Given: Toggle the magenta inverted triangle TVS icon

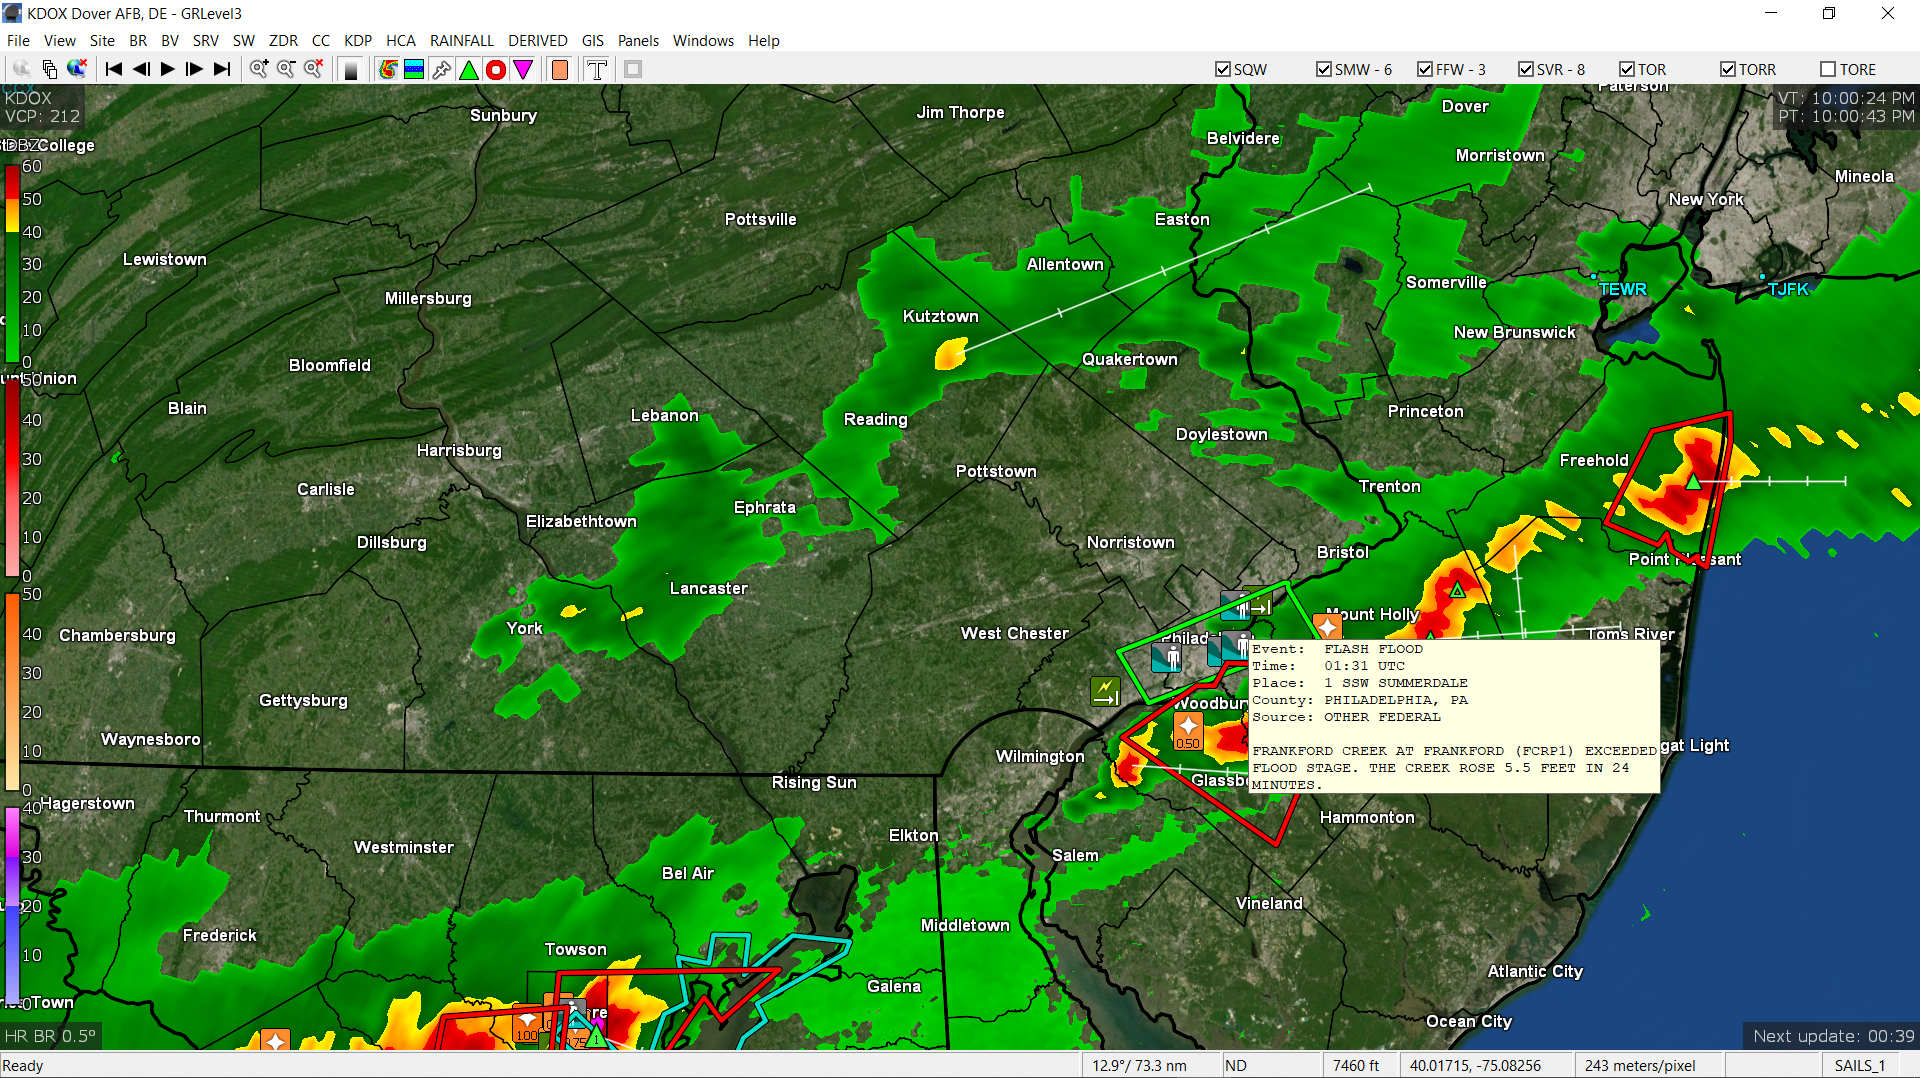Looking at the screenshot, I should point(522,69).
